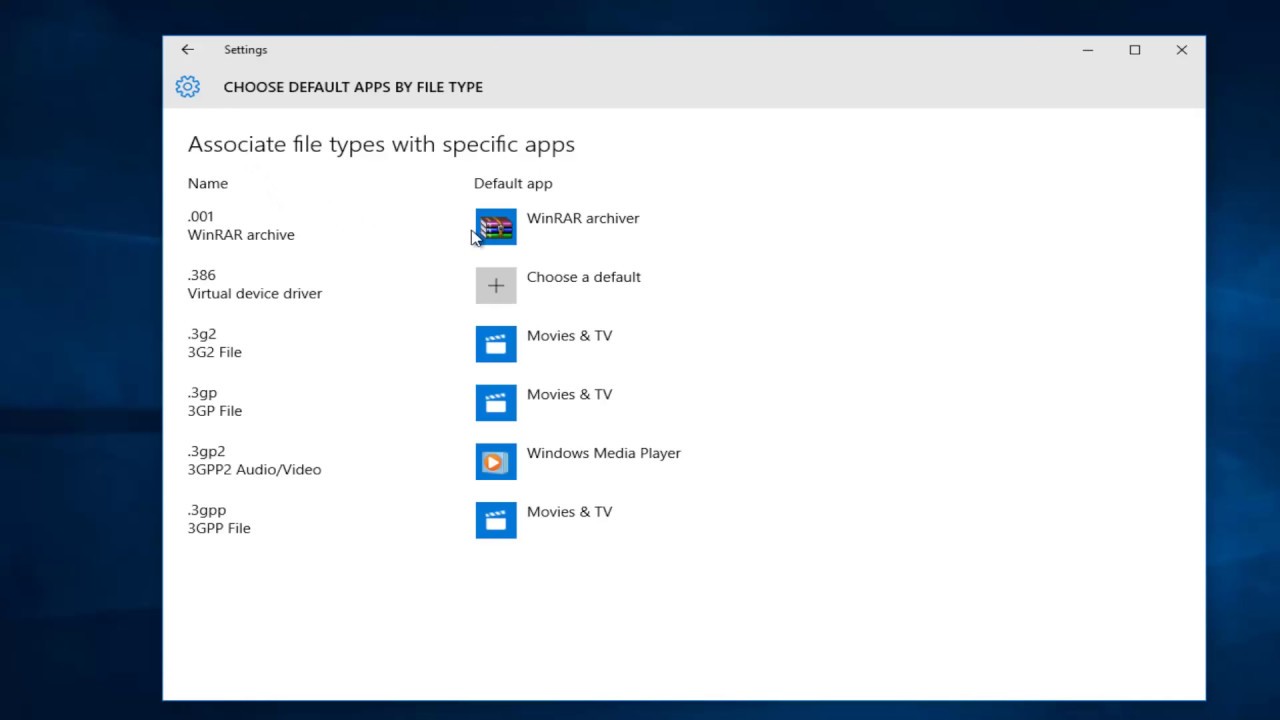Click the Settings gear icon in header
This screenshot has width=1280, height=720.
coord(187,87)
